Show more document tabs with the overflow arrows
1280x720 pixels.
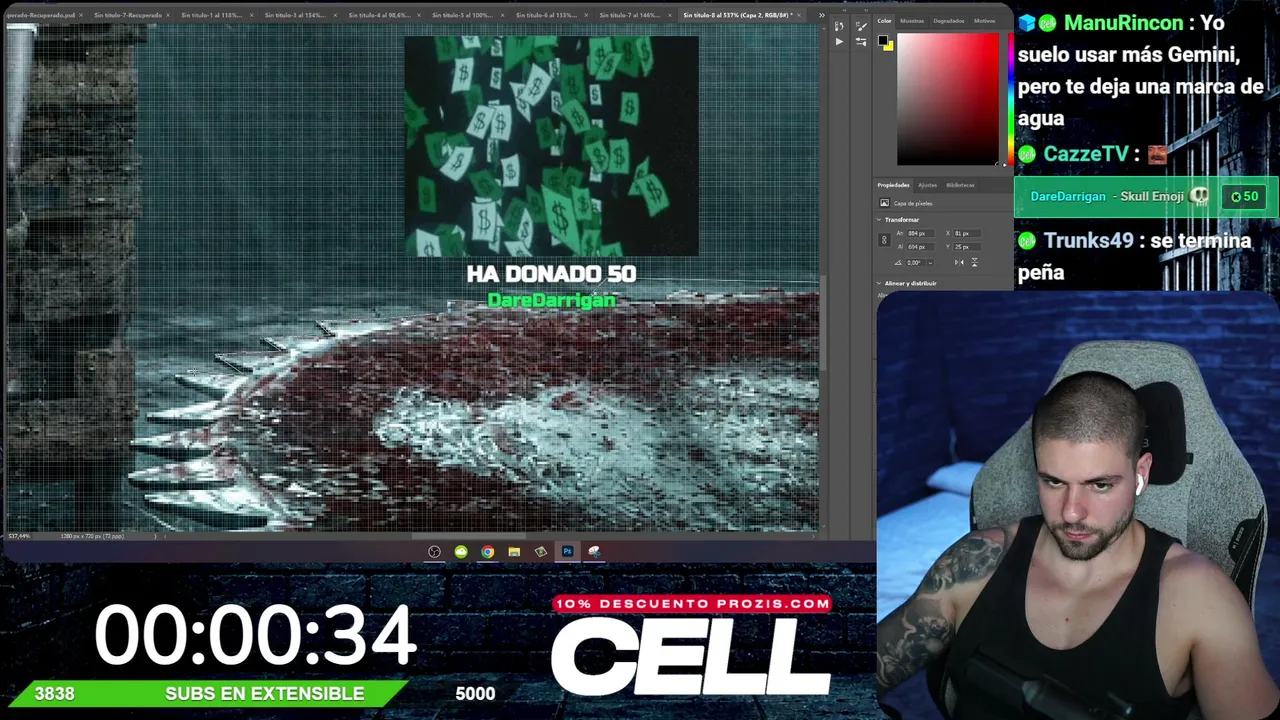click(x=822, y=15)
